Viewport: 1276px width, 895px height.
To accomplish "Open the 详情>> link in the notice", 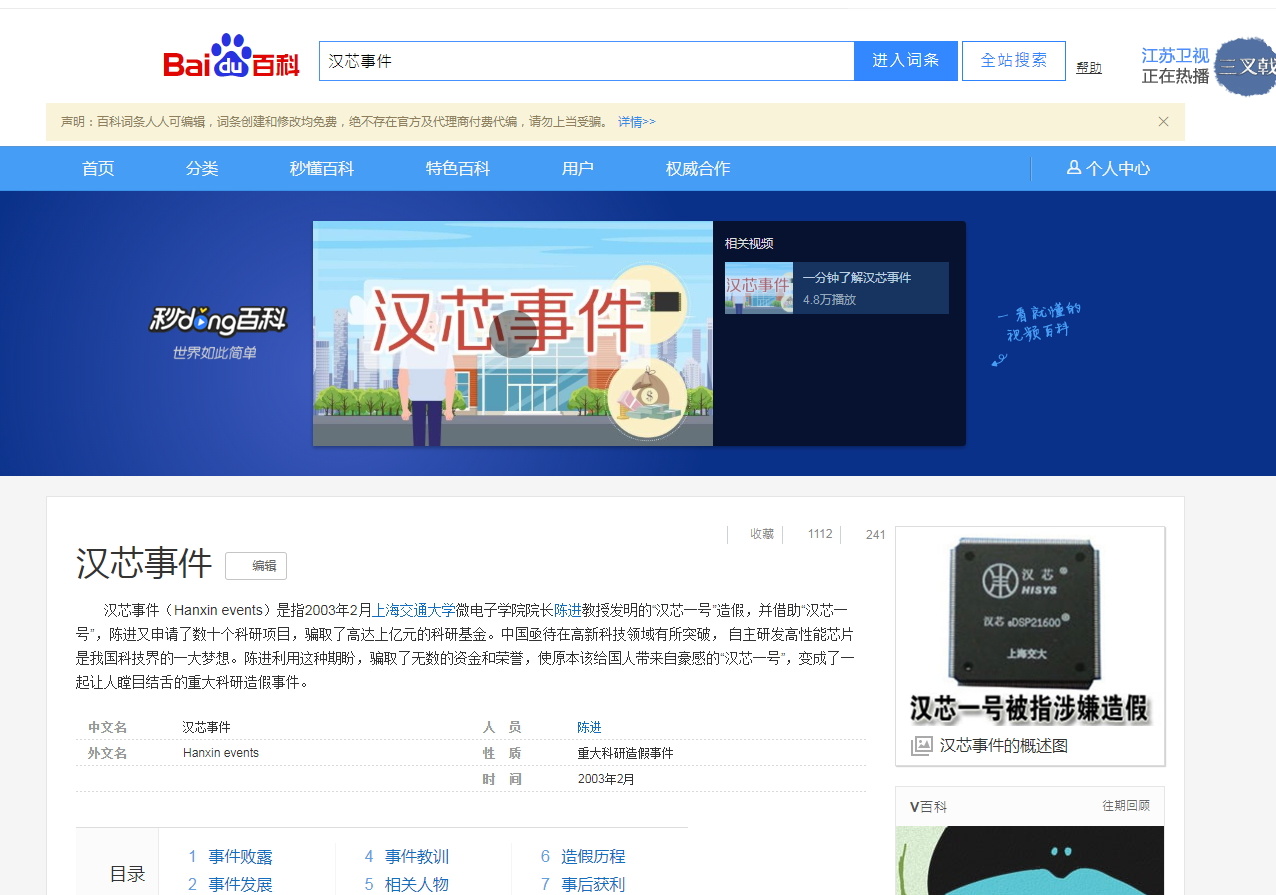I will click(636, 122).
